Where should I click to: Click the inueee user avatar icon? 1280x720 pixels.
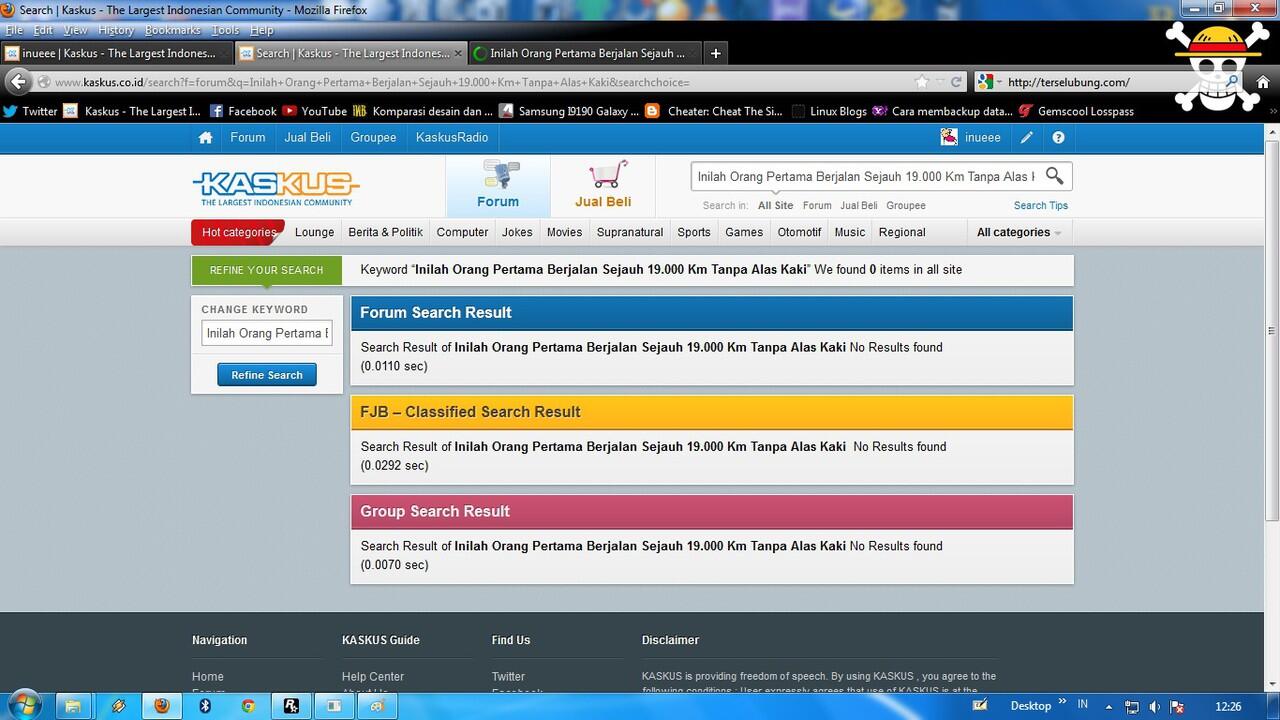pyautogui.click(x=949, y=137)
